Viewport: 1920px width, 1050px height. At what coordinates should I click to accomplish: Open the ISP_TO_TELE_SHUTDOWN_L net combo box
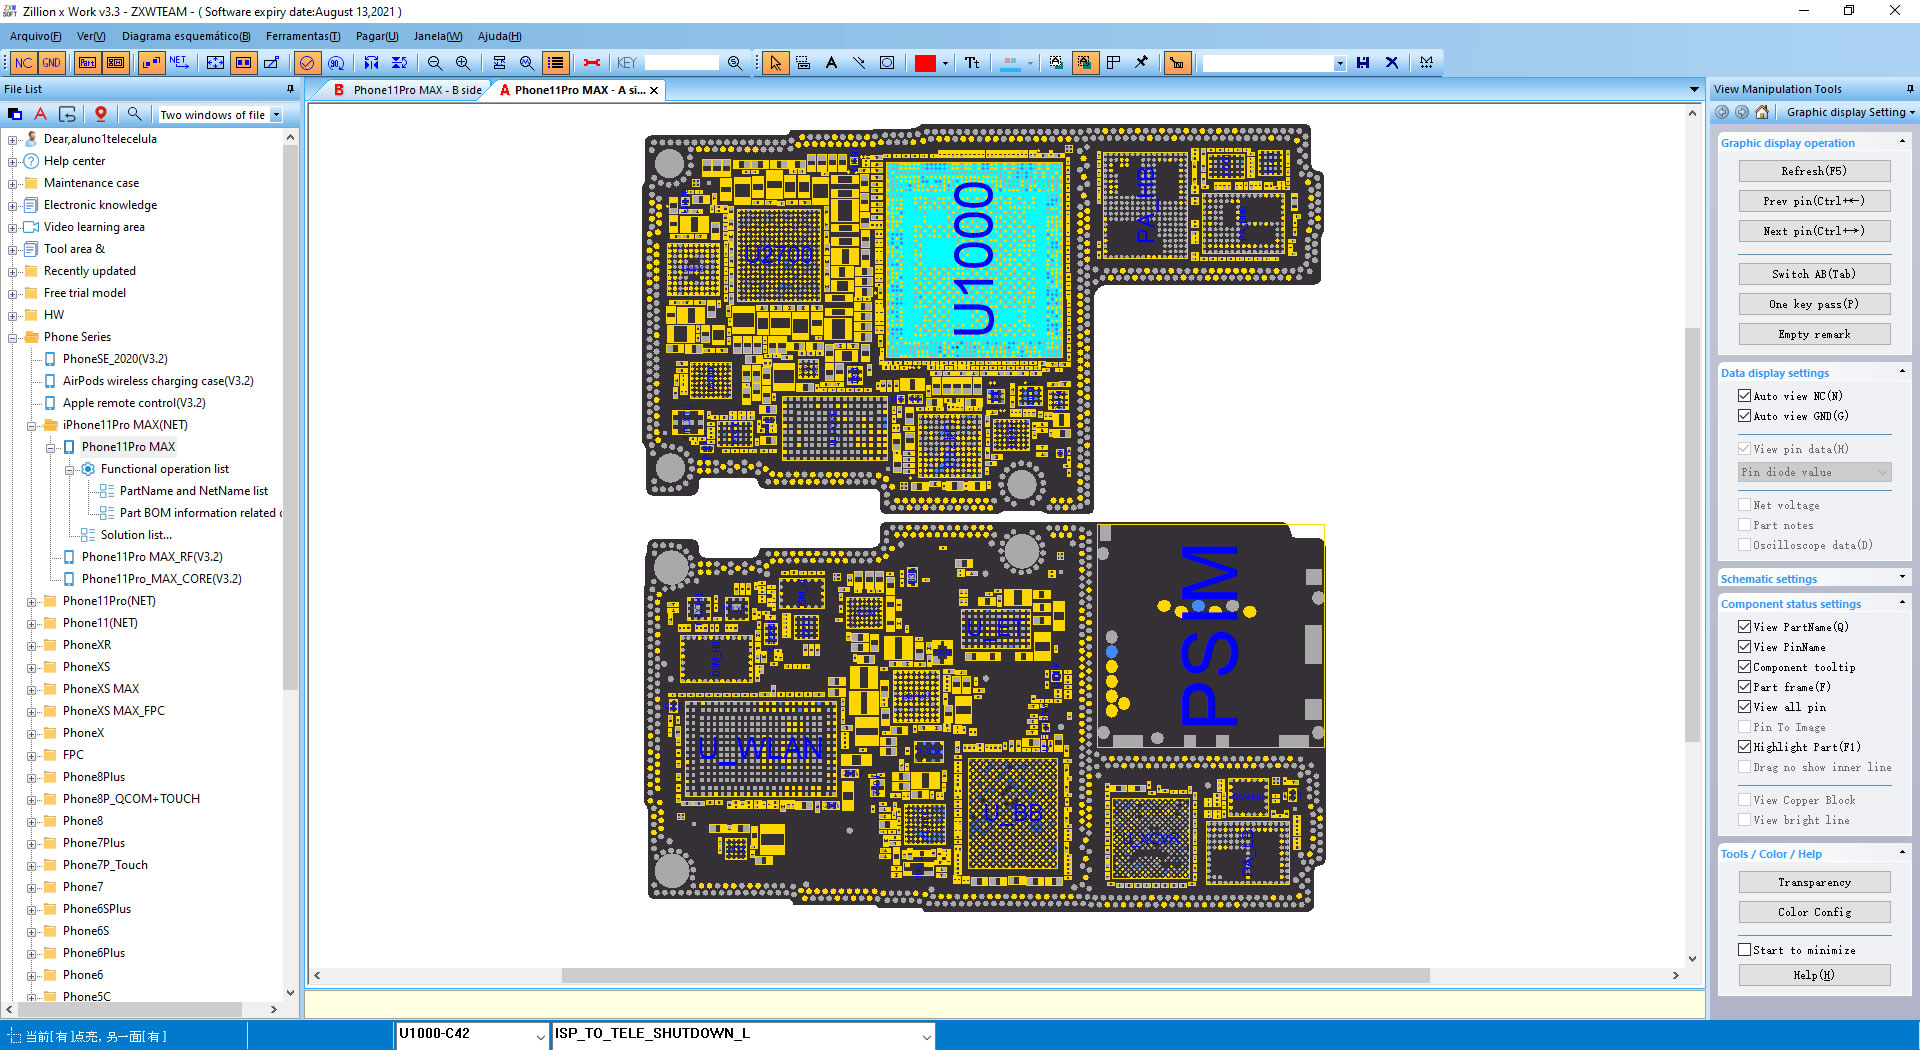(x=743, y=1035)
